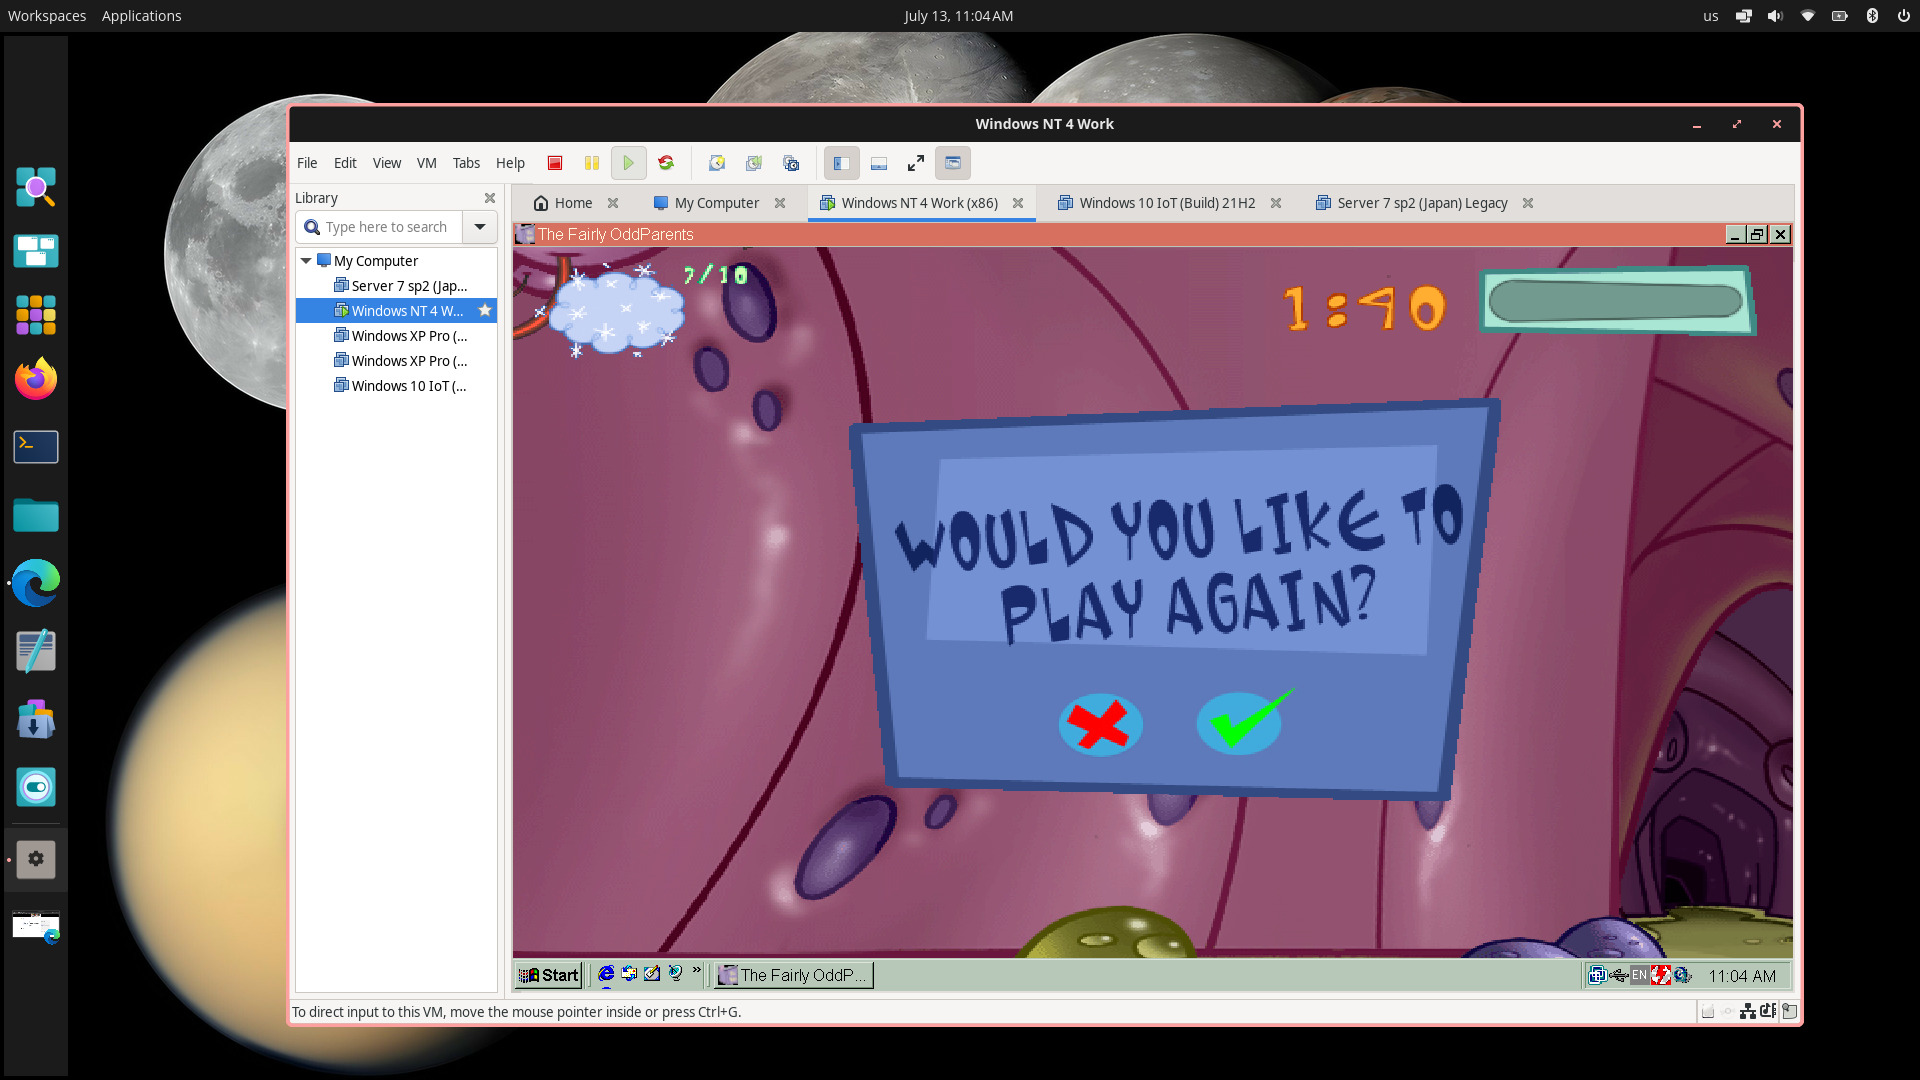Click the guest taskbar clock 11:04 AM
Image resolution: width=1920 pixels, height=1080 pixels.
point(1742,976)
